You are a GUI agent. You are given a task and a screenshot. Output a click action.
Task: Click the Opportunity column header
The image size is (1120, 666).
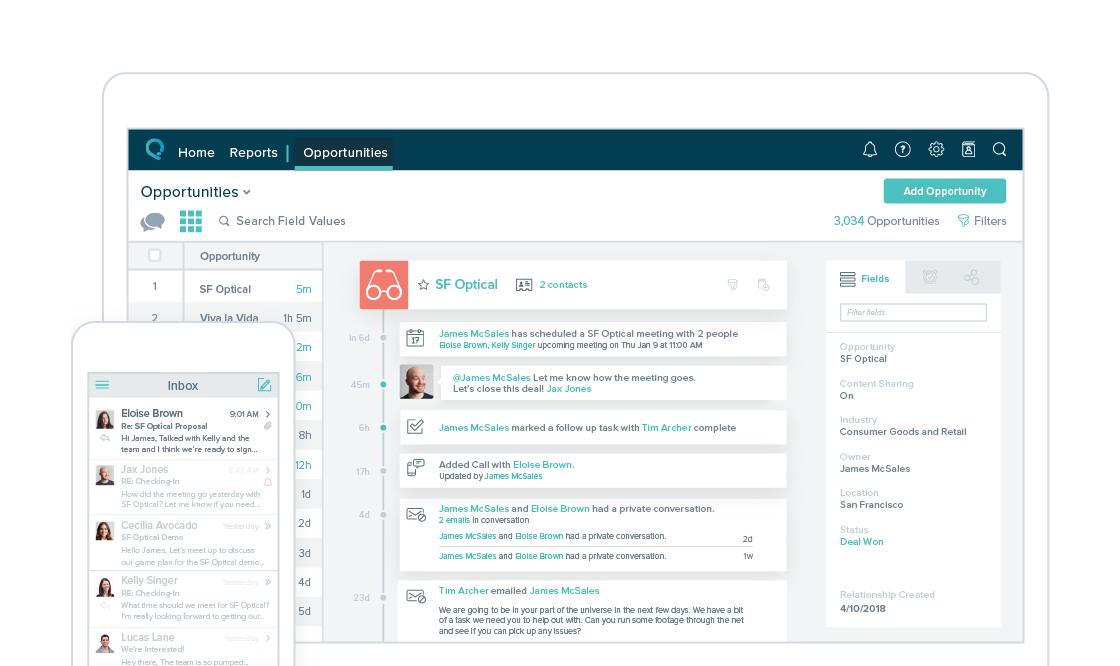229,256
